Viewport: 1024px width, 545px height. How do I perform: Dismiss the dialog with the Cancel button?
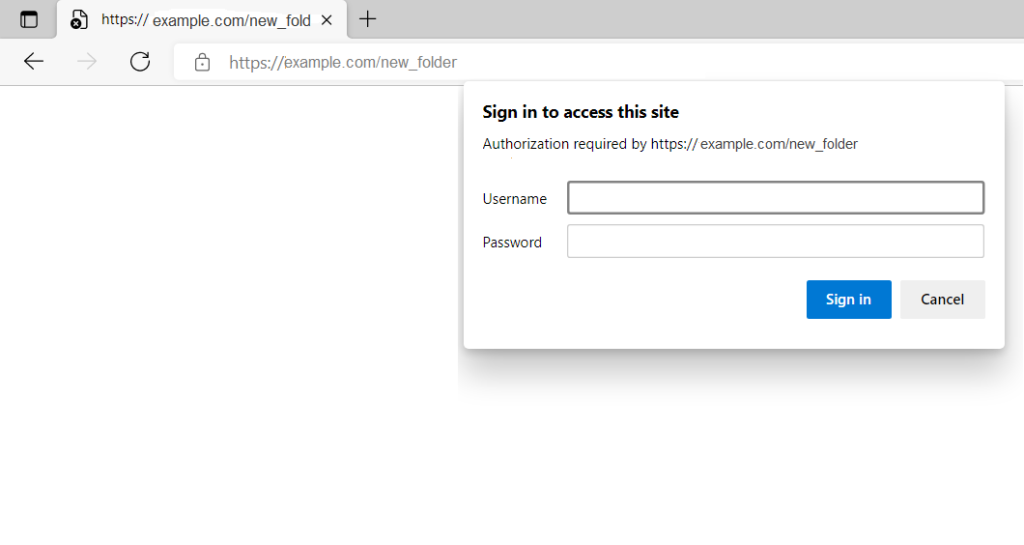(942, 300)
